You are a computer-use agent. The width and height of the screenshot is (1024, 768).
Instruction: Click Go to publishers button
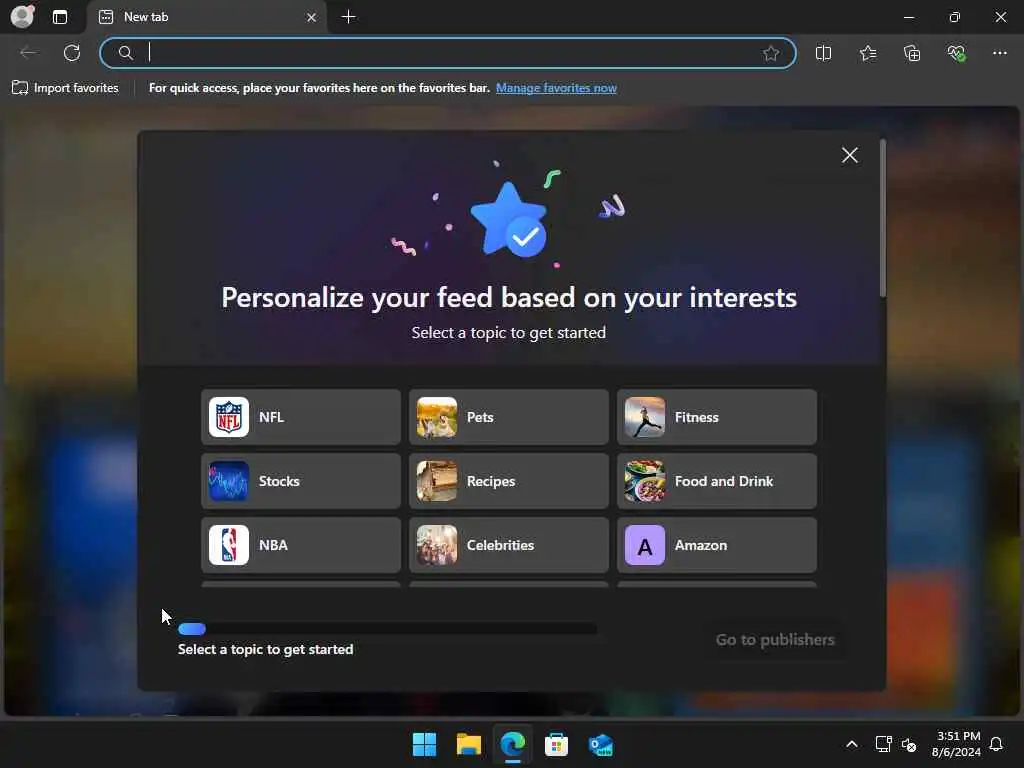click(775, 639)
